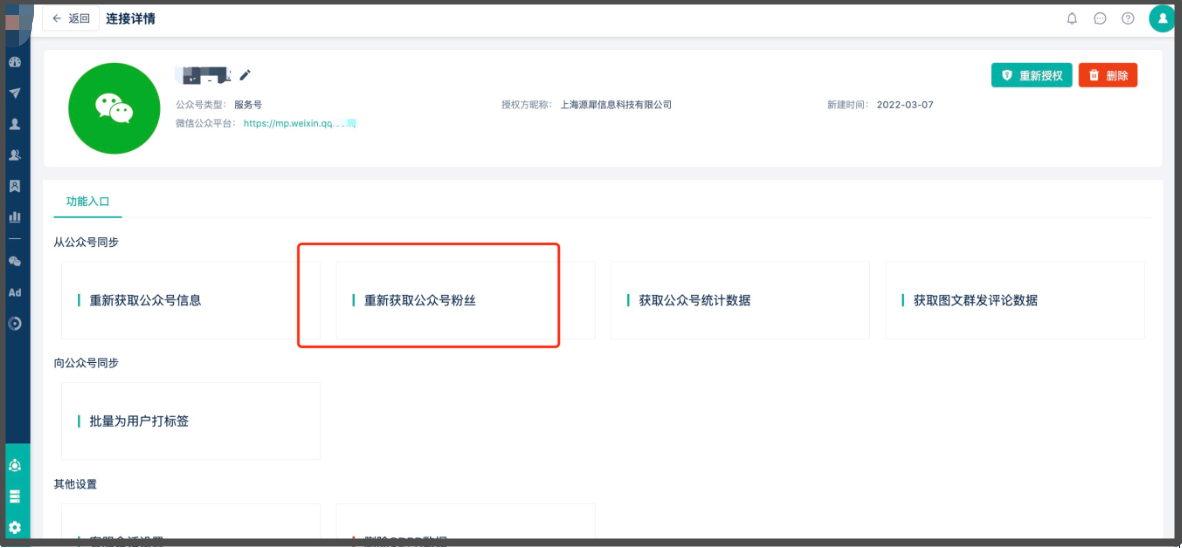Edit the account name with pencil icon
The height and width of the screenshot is (548, 1182).
[x=244, y=75]
